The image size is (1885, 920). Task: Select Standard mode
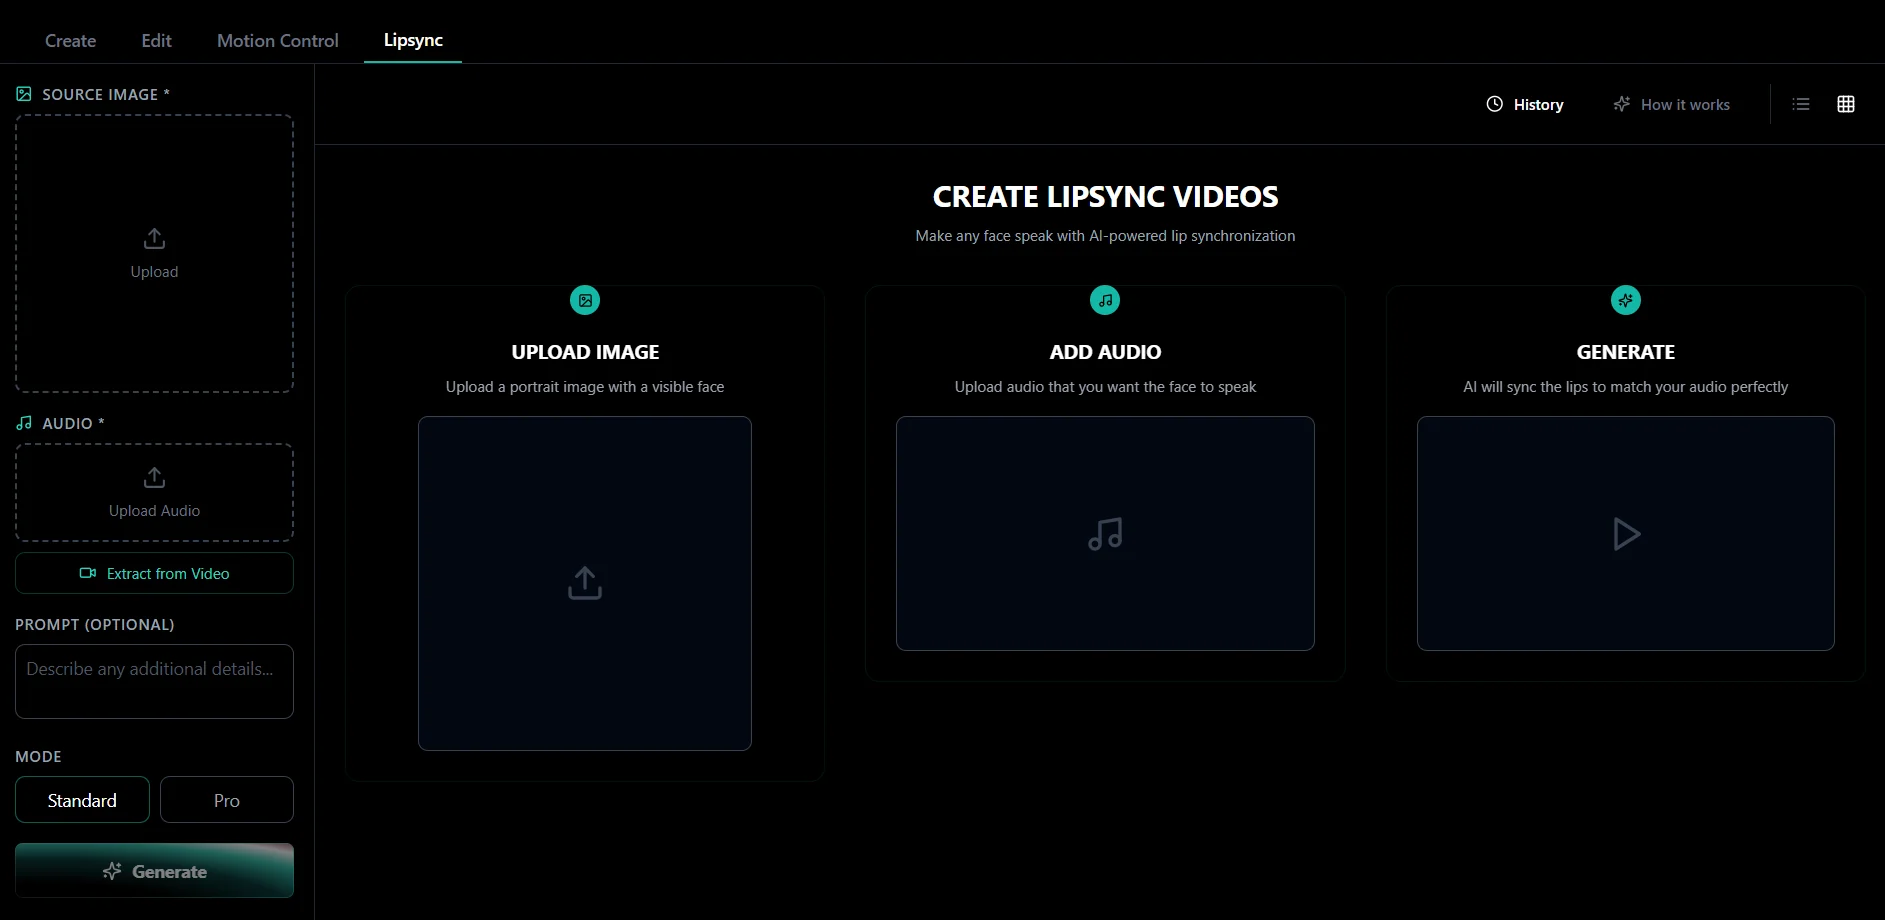[x=82, y=800]
